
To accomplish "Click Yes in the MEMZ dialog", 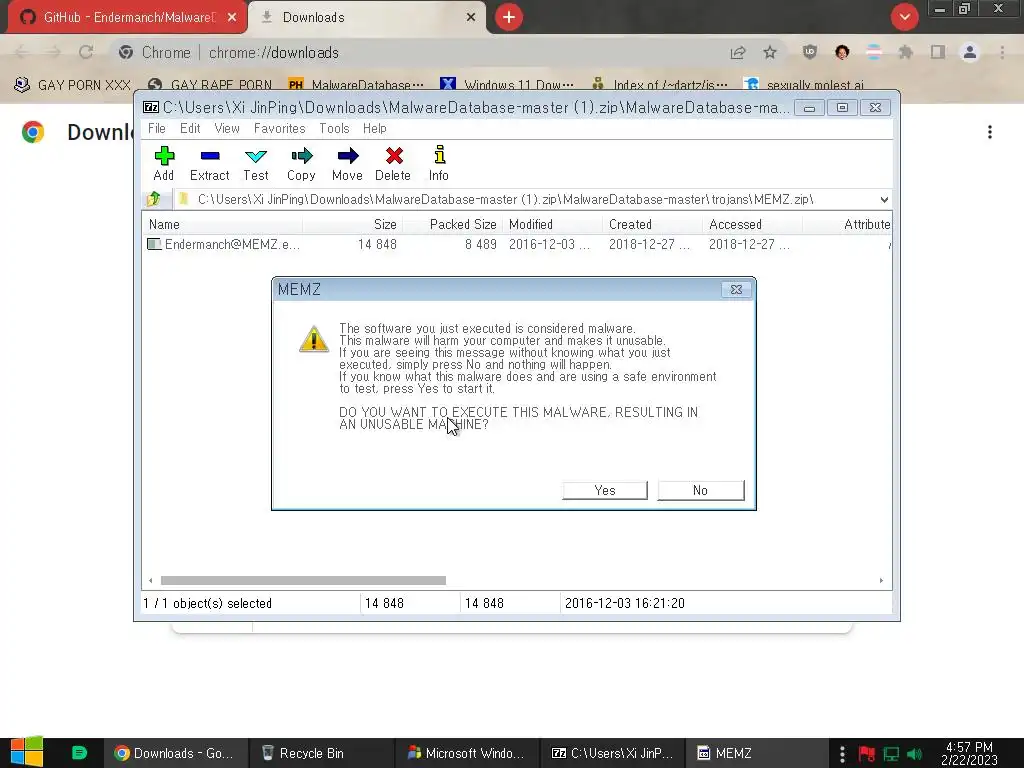I will 605,490.
